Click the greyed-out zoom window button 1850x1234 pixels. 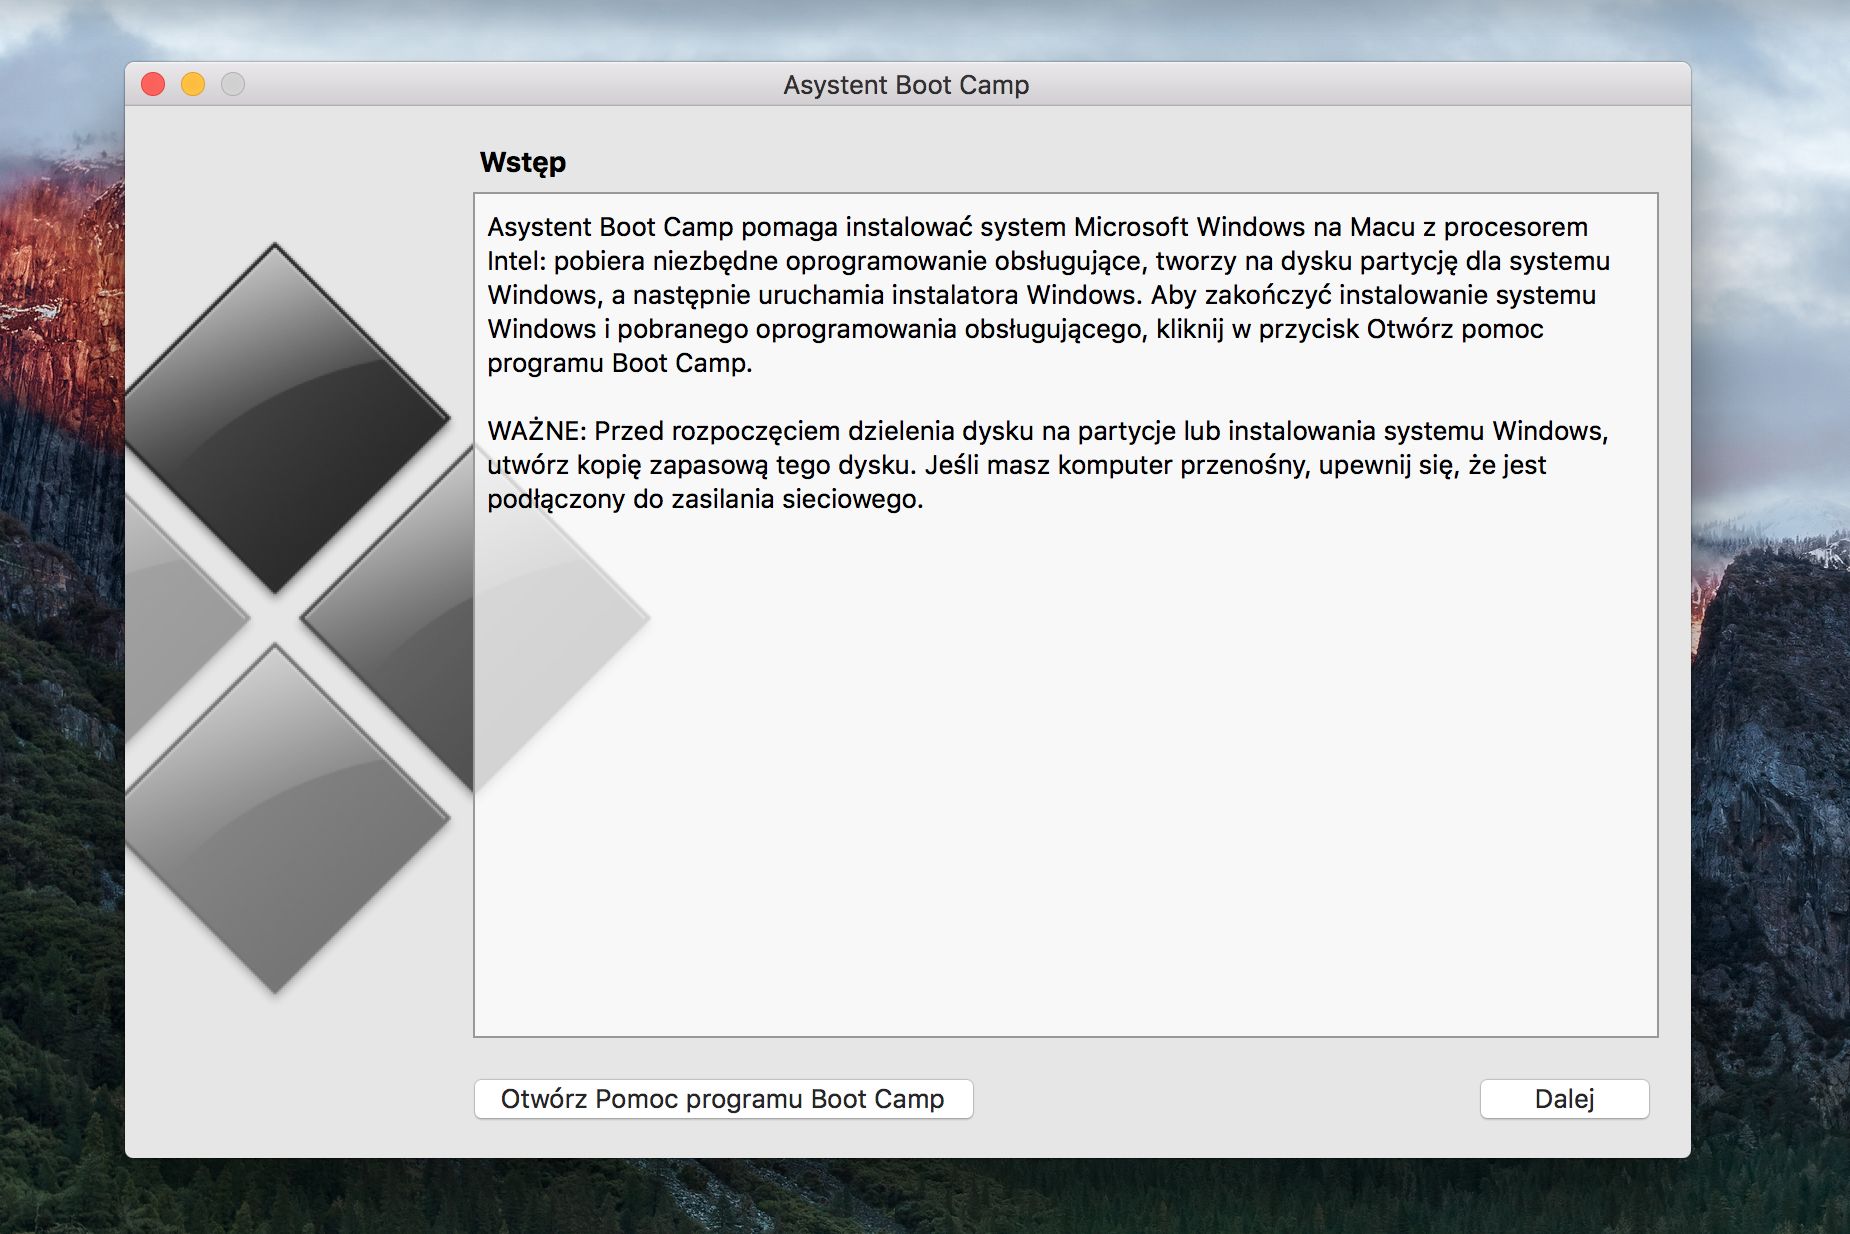point(233,84)
